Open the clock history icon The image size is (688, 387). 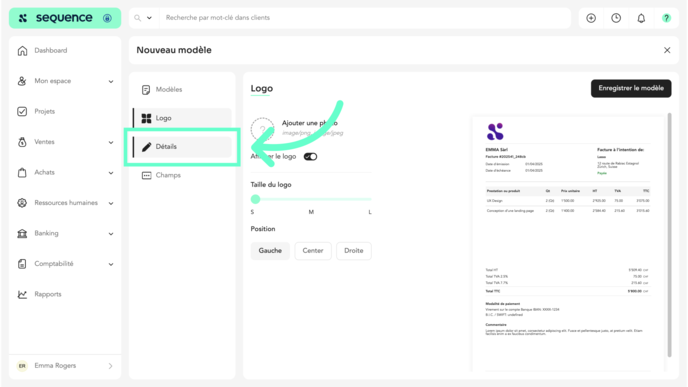[x=616, y=18]
